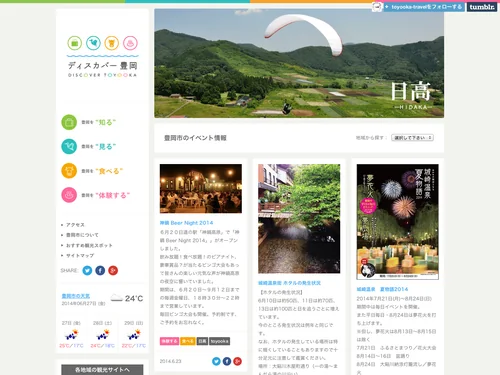Screen dimensions: 500x375
Task: Click the pink "体験する" circle icon
Action: tap(69, 195)
